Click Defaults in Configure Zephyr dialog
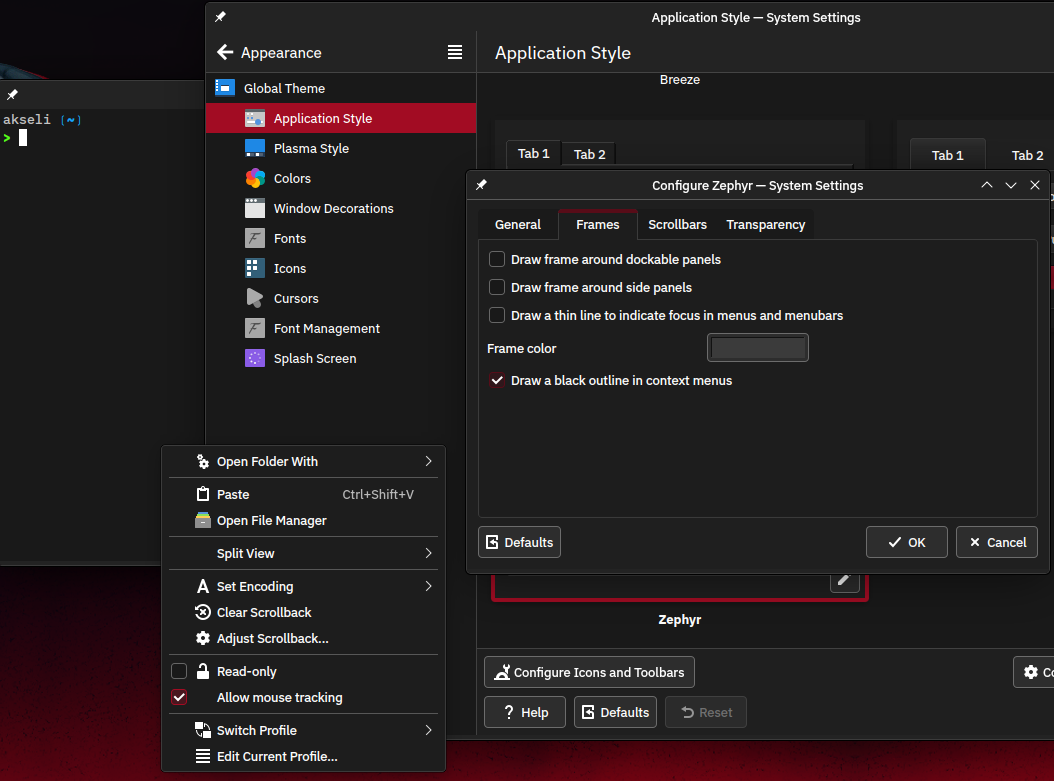Image resolution: width=1054 pixels, height=781 pixels. 519,542
